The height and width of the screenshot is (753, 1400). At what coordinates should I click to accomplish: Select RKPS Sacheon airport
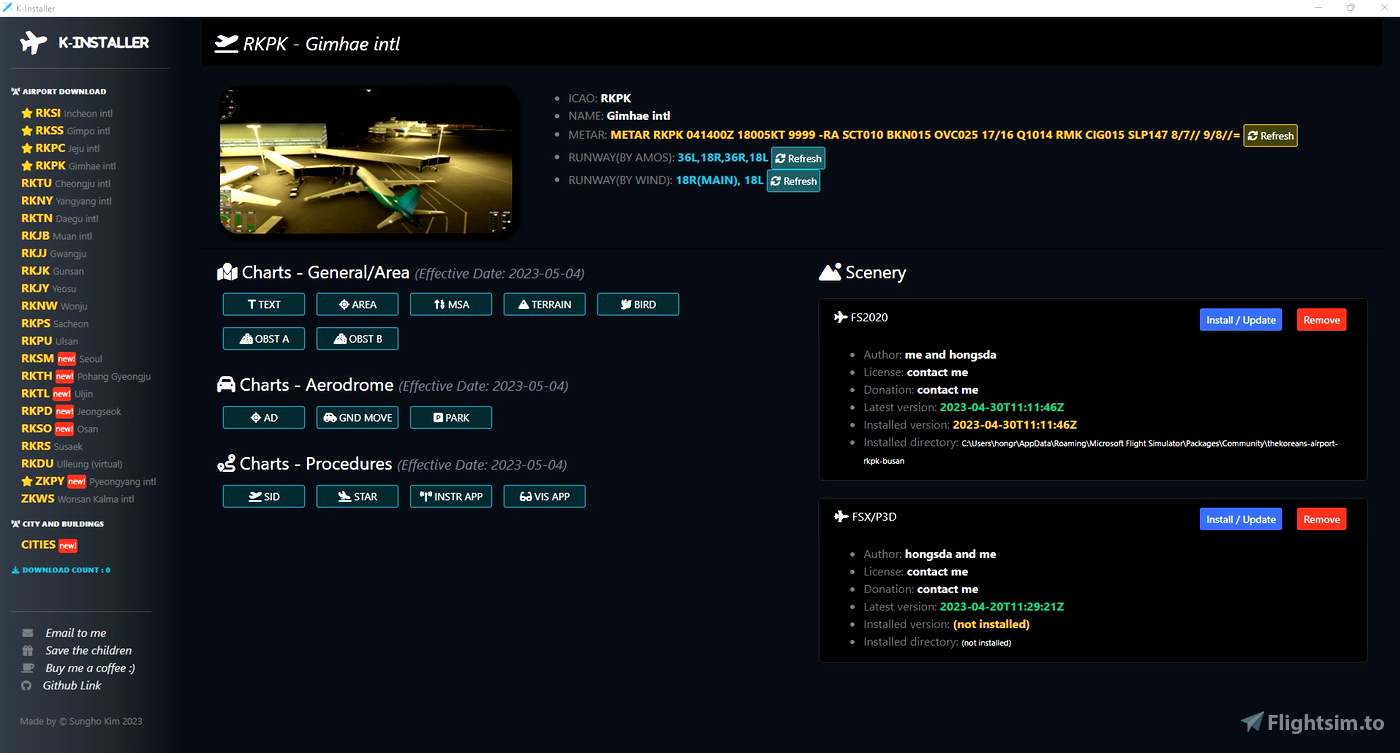pos(55,323)
